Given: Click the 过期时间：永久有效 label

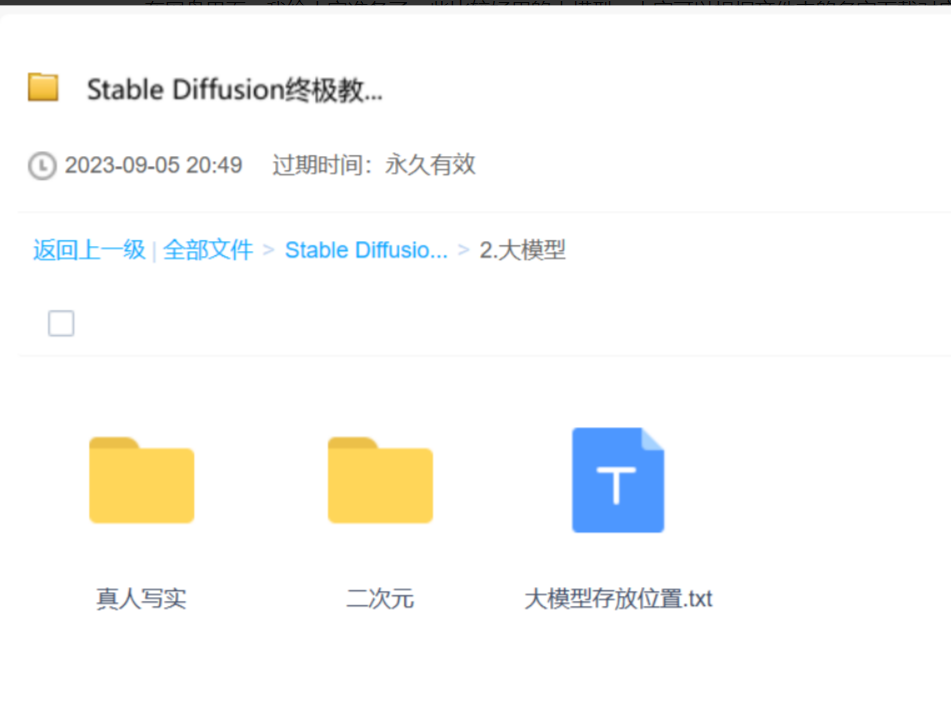Looking at the screenshot, I should pyautogui.click(x=374, y=165).
